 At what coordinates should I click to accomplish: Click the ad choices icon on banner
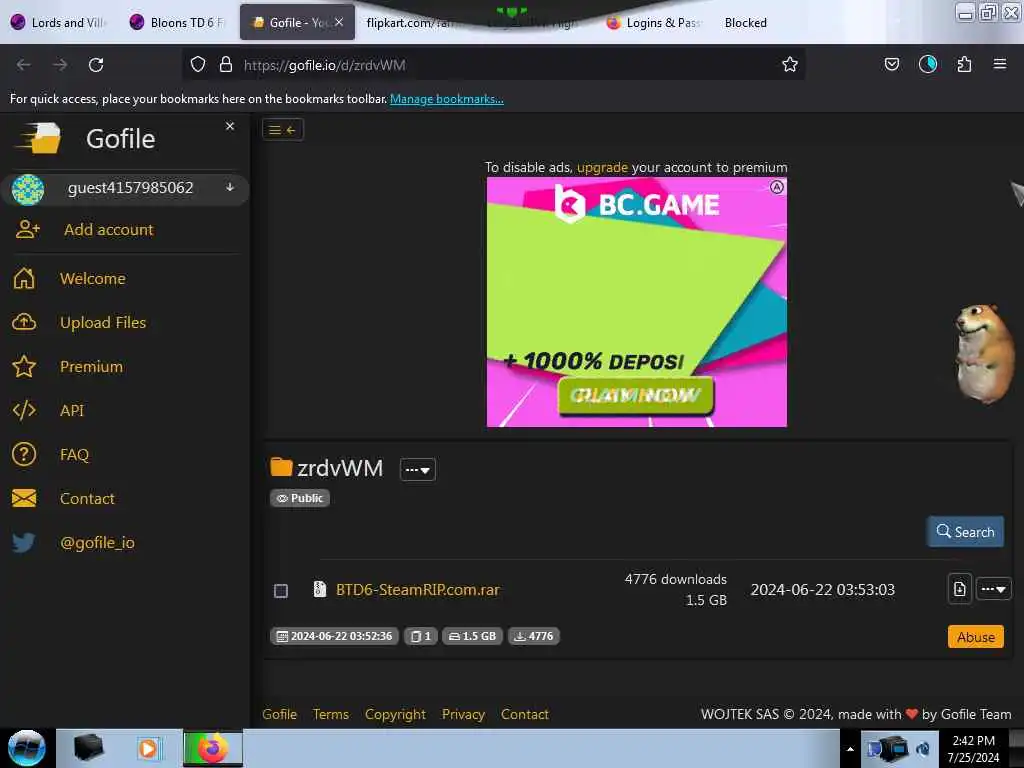[776, 187]
